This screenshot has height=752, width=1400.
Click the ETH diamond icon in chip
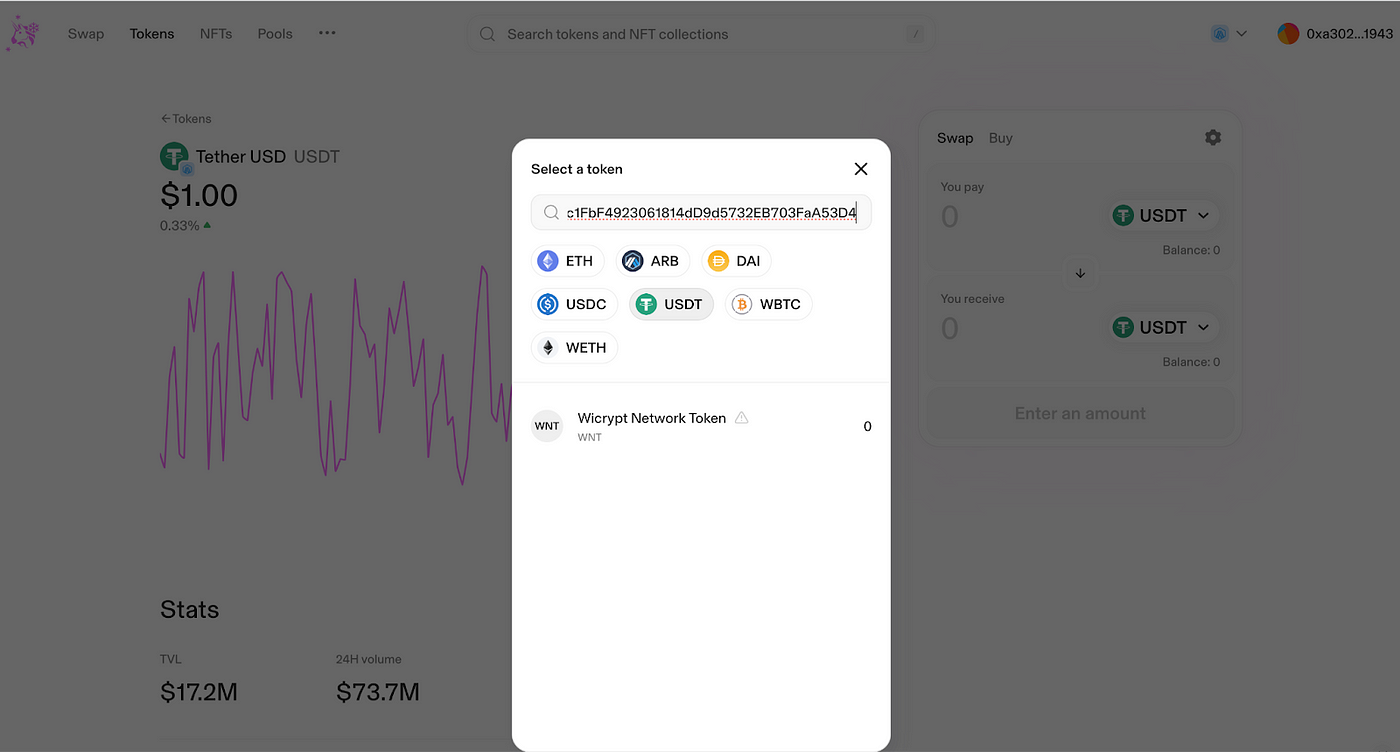point(548,261)
